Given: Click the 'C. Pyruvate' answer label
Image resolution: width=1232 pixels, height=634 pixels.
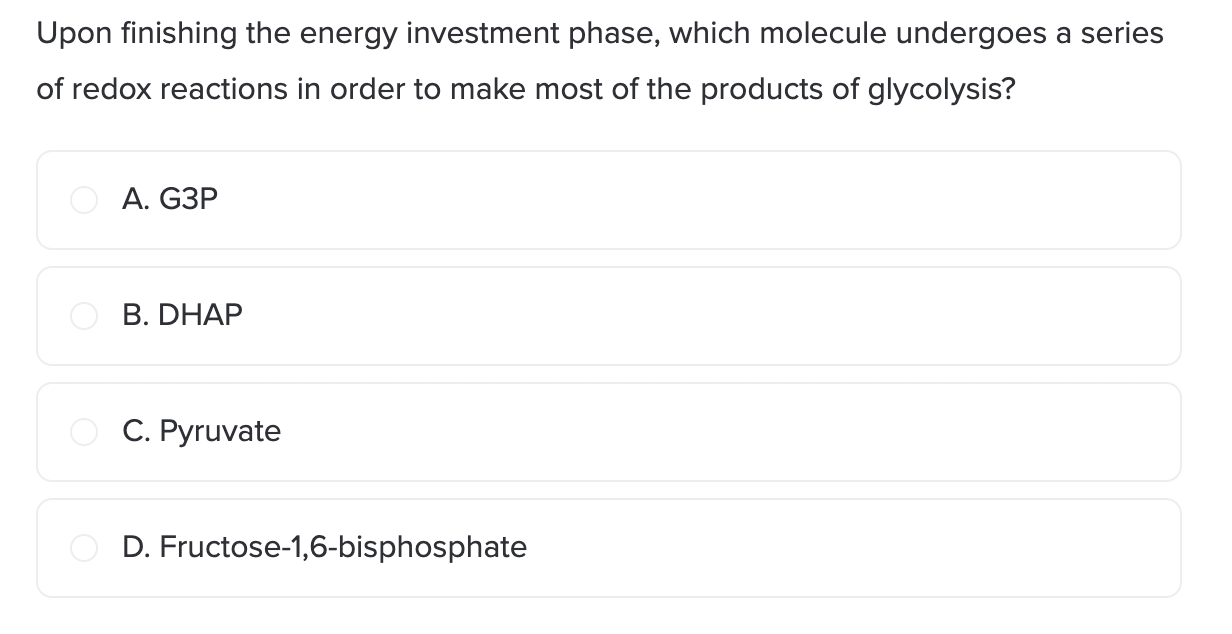Looking at the screenshot, I should click(x=202, y=432).
